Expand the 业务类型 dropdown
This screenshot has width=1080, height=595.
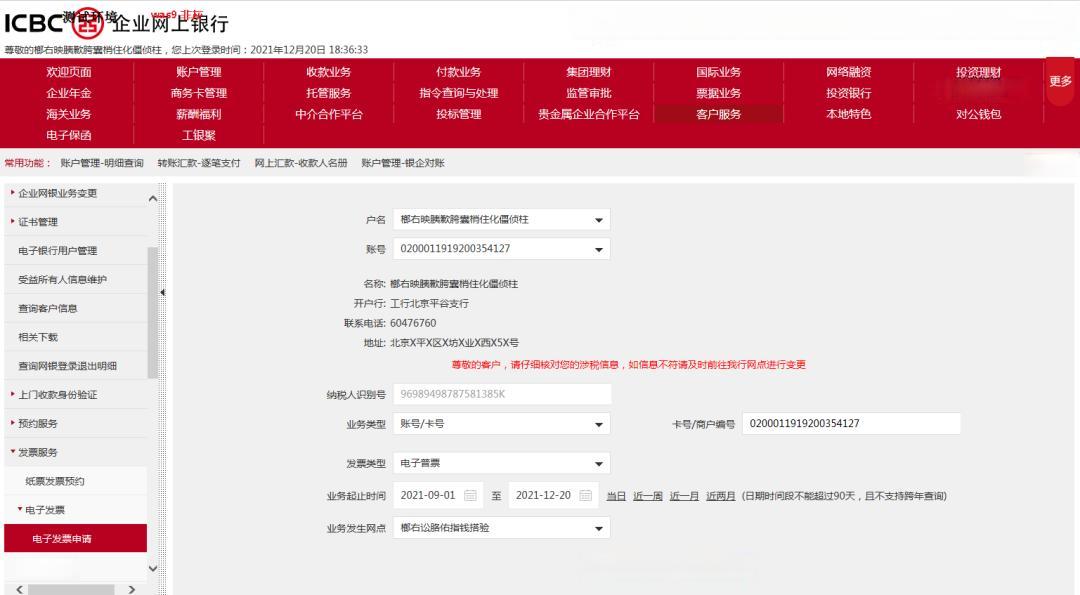coord(599,424)
